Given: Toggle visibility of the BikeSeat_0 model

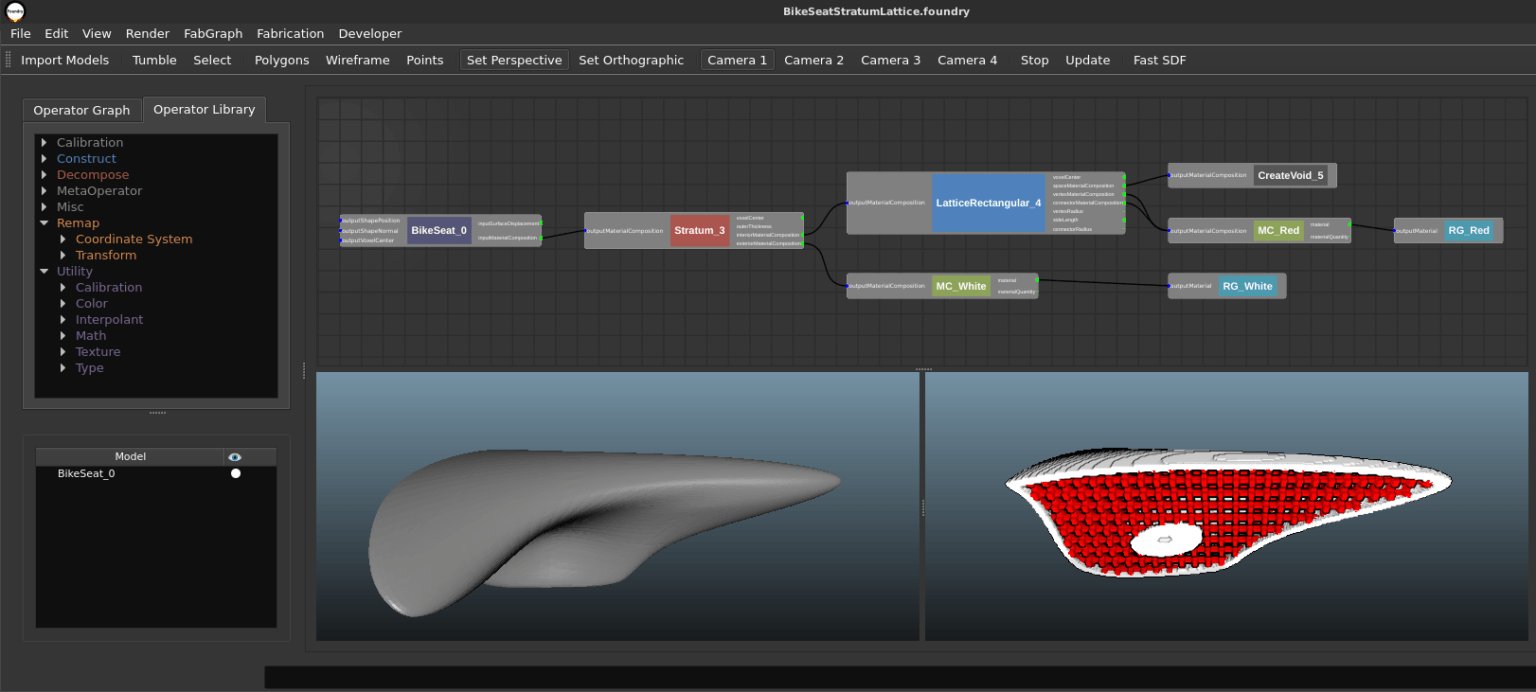Looking at the screenshot, I should [236, 473].
